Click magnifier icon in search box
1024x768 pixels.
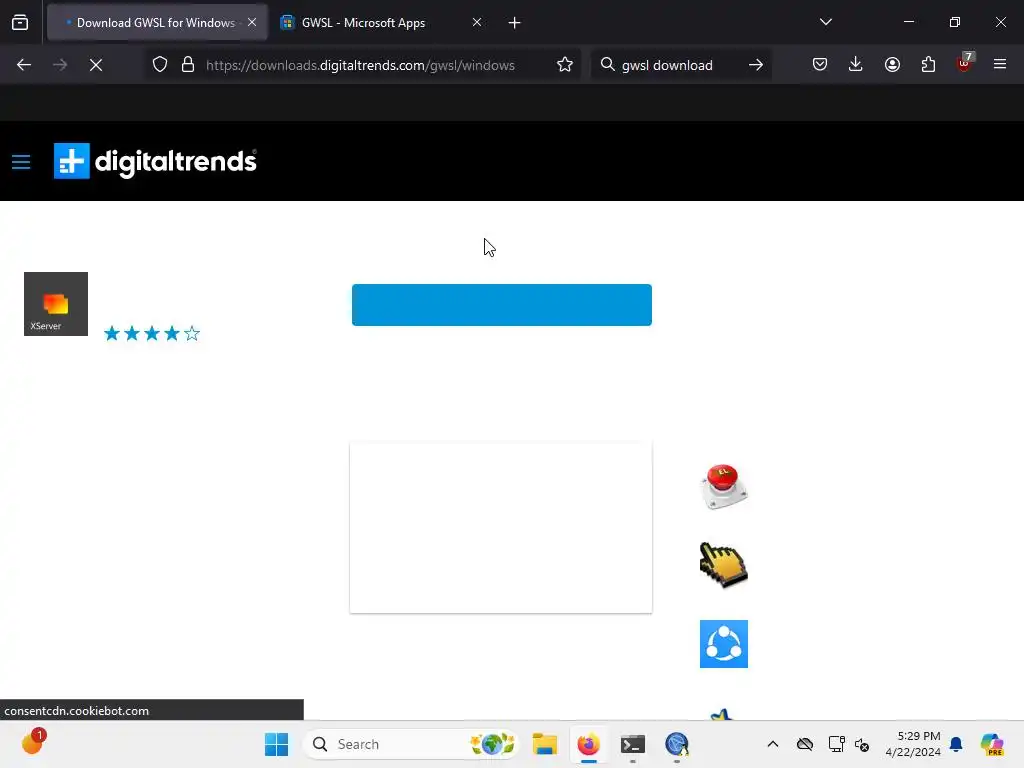point(607,65)
